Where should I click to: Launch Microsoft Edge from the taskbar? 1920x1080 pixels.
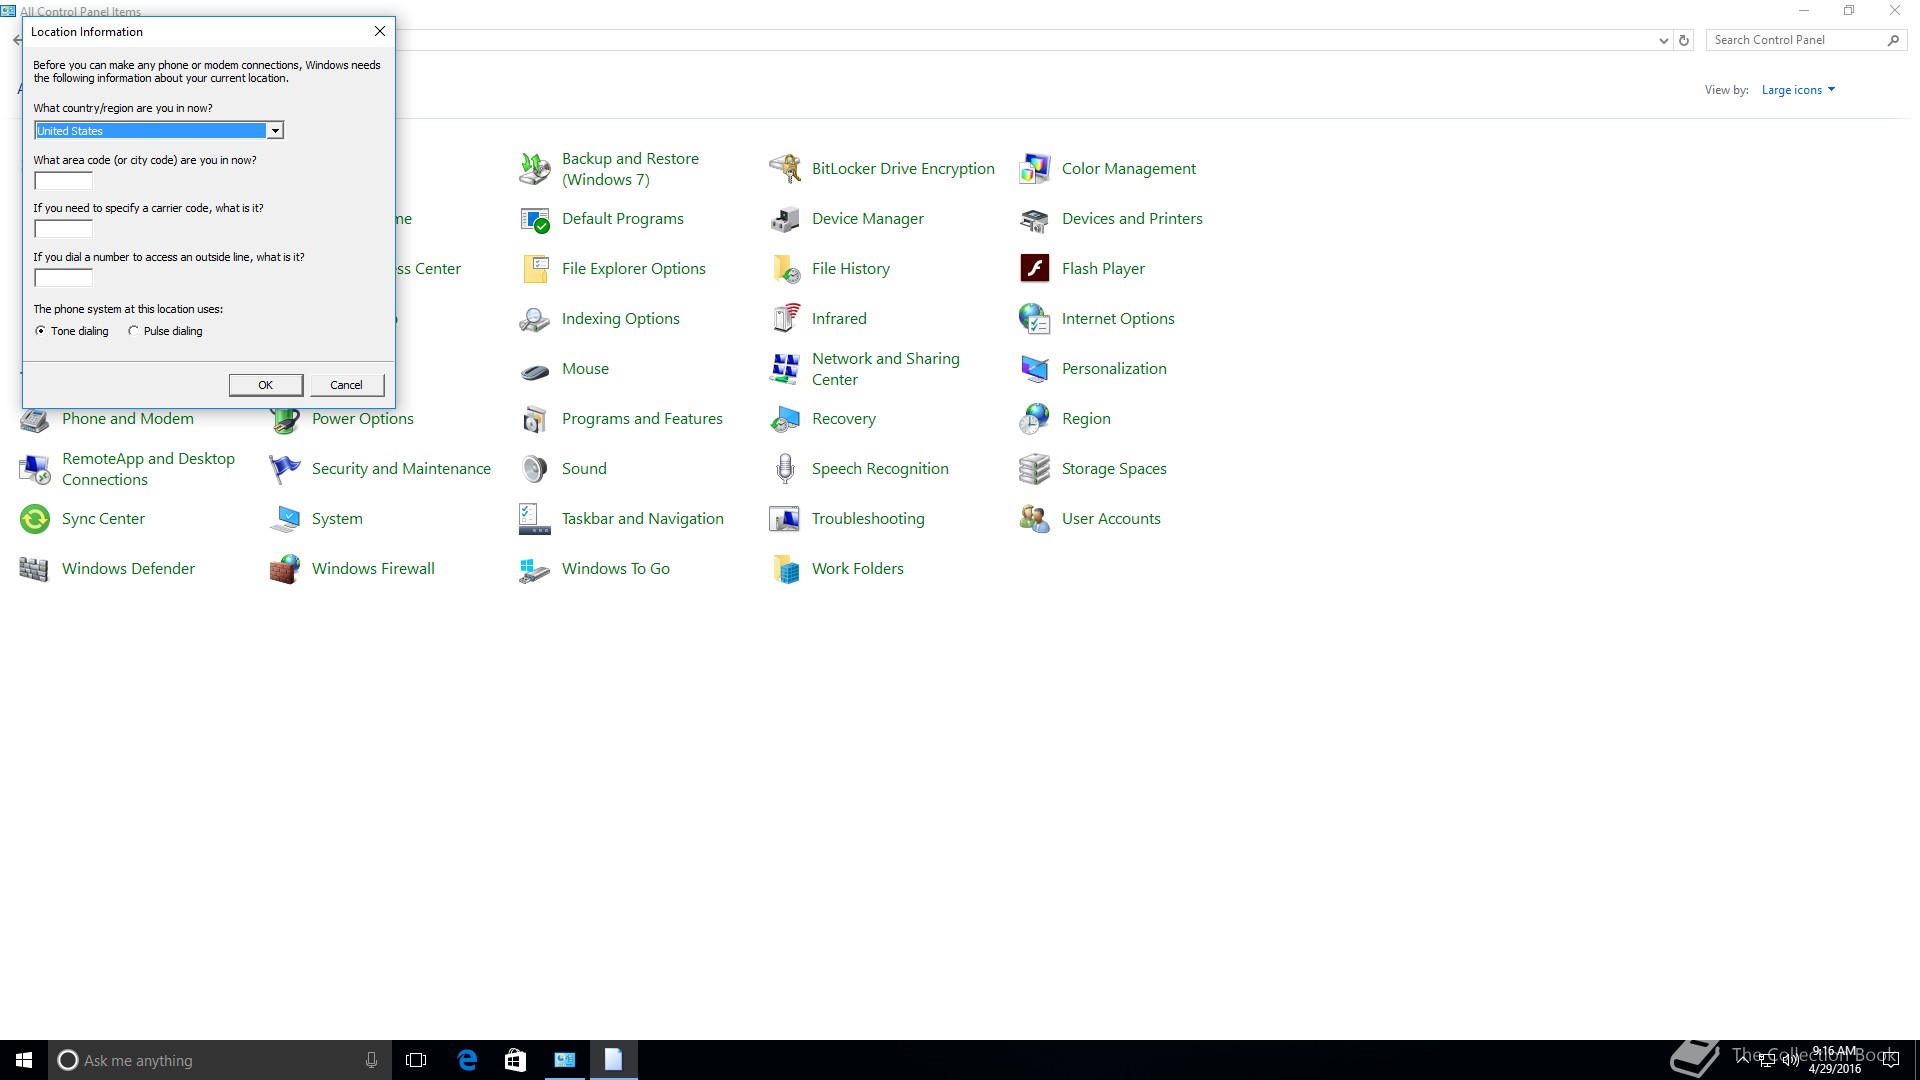coord(467,1060)
